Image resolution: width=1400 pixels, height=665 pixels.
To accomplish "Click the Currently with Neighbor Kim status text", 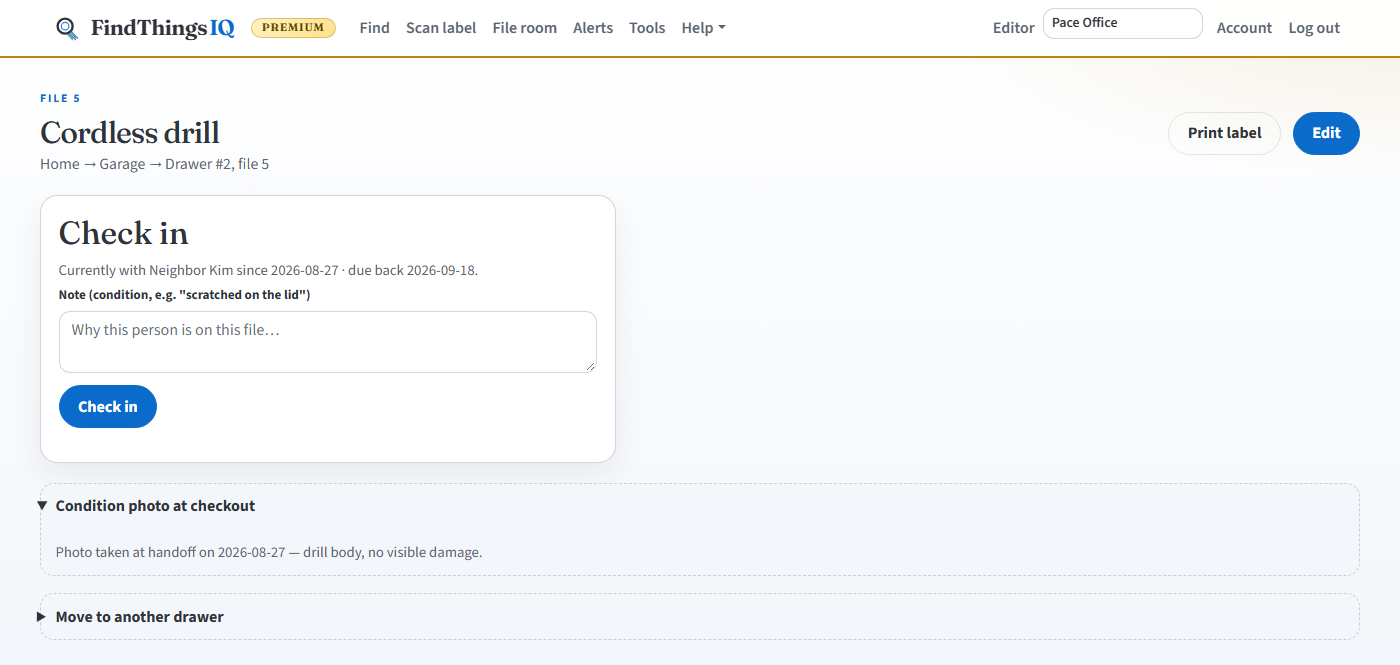I will [268, 270].
